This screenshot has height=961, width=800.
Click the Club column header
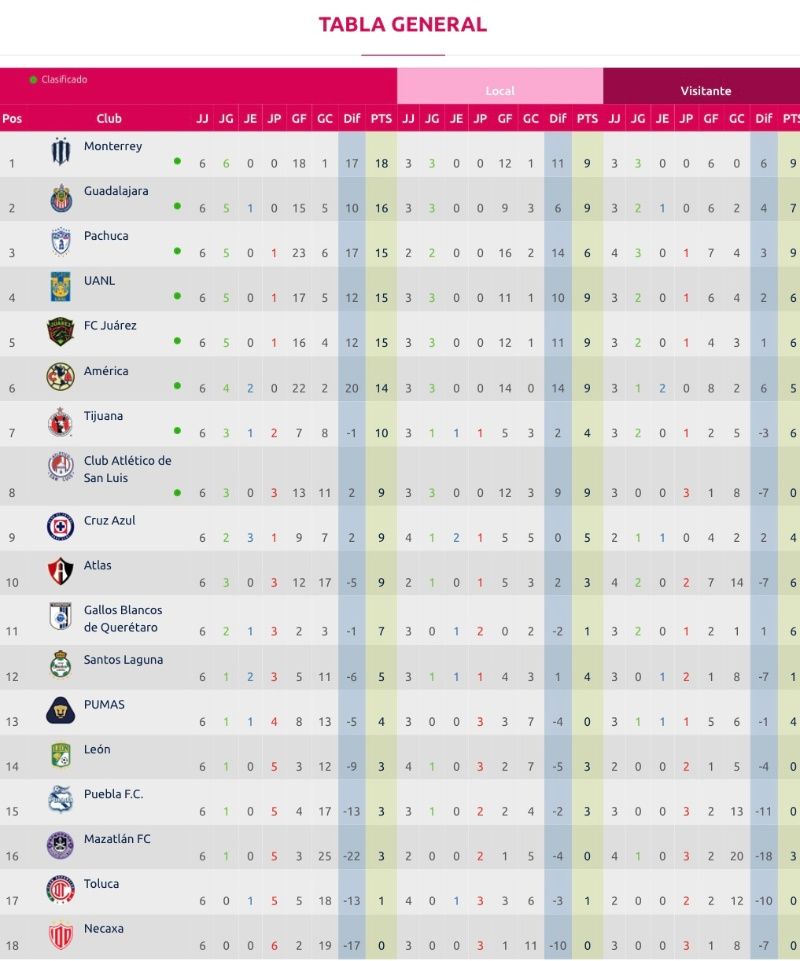click(x=109, y=118)
